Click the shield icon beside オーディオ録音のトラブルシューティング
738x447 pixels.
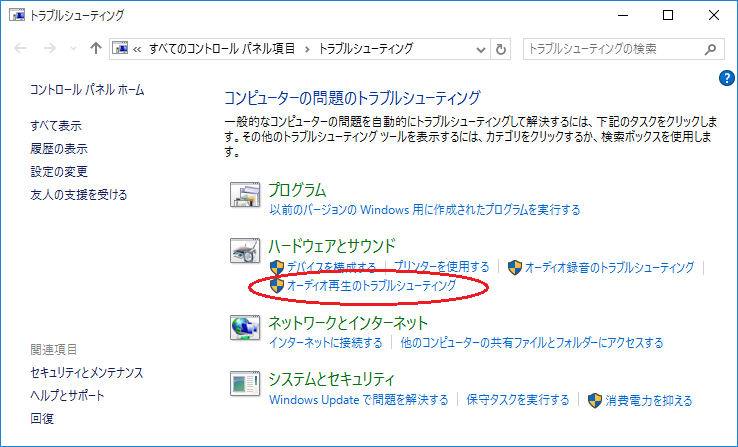(515, 267)
